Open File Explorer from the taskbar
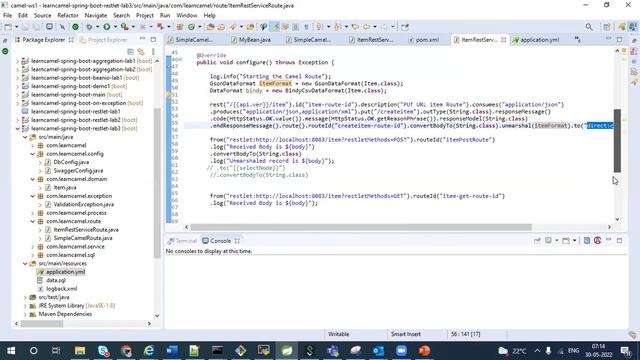 tap(80, 351)
